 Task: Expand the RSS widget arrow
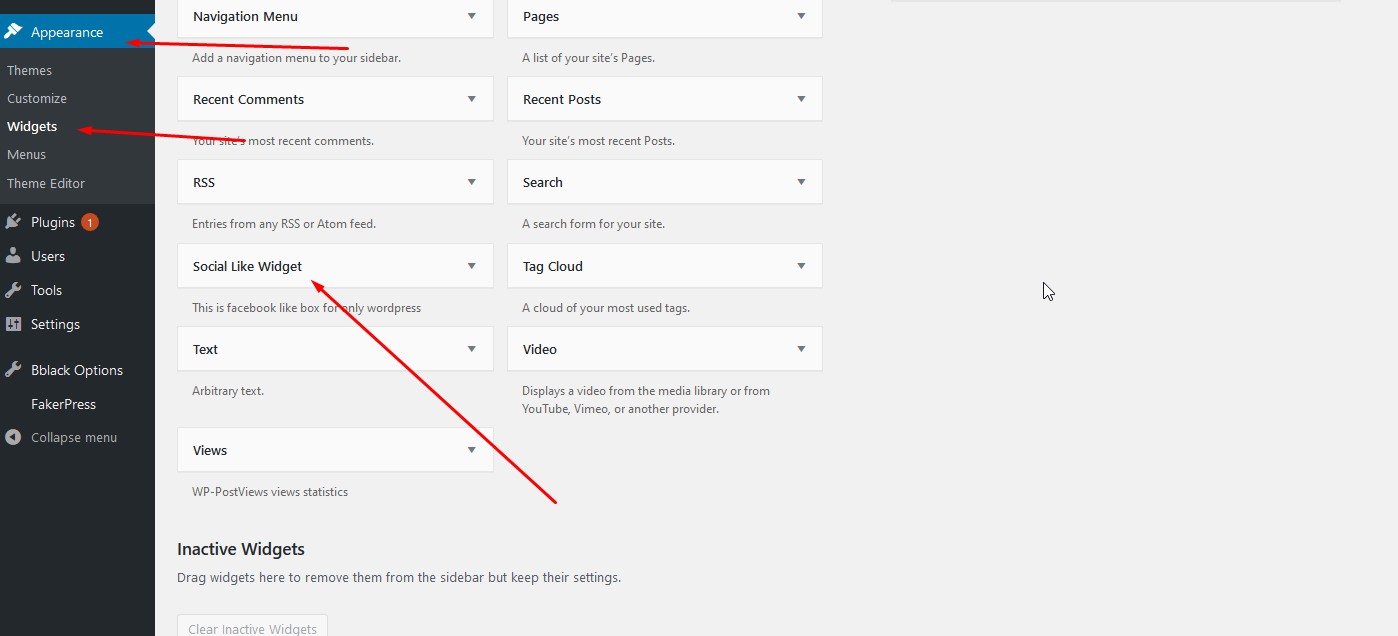[472, 182]
